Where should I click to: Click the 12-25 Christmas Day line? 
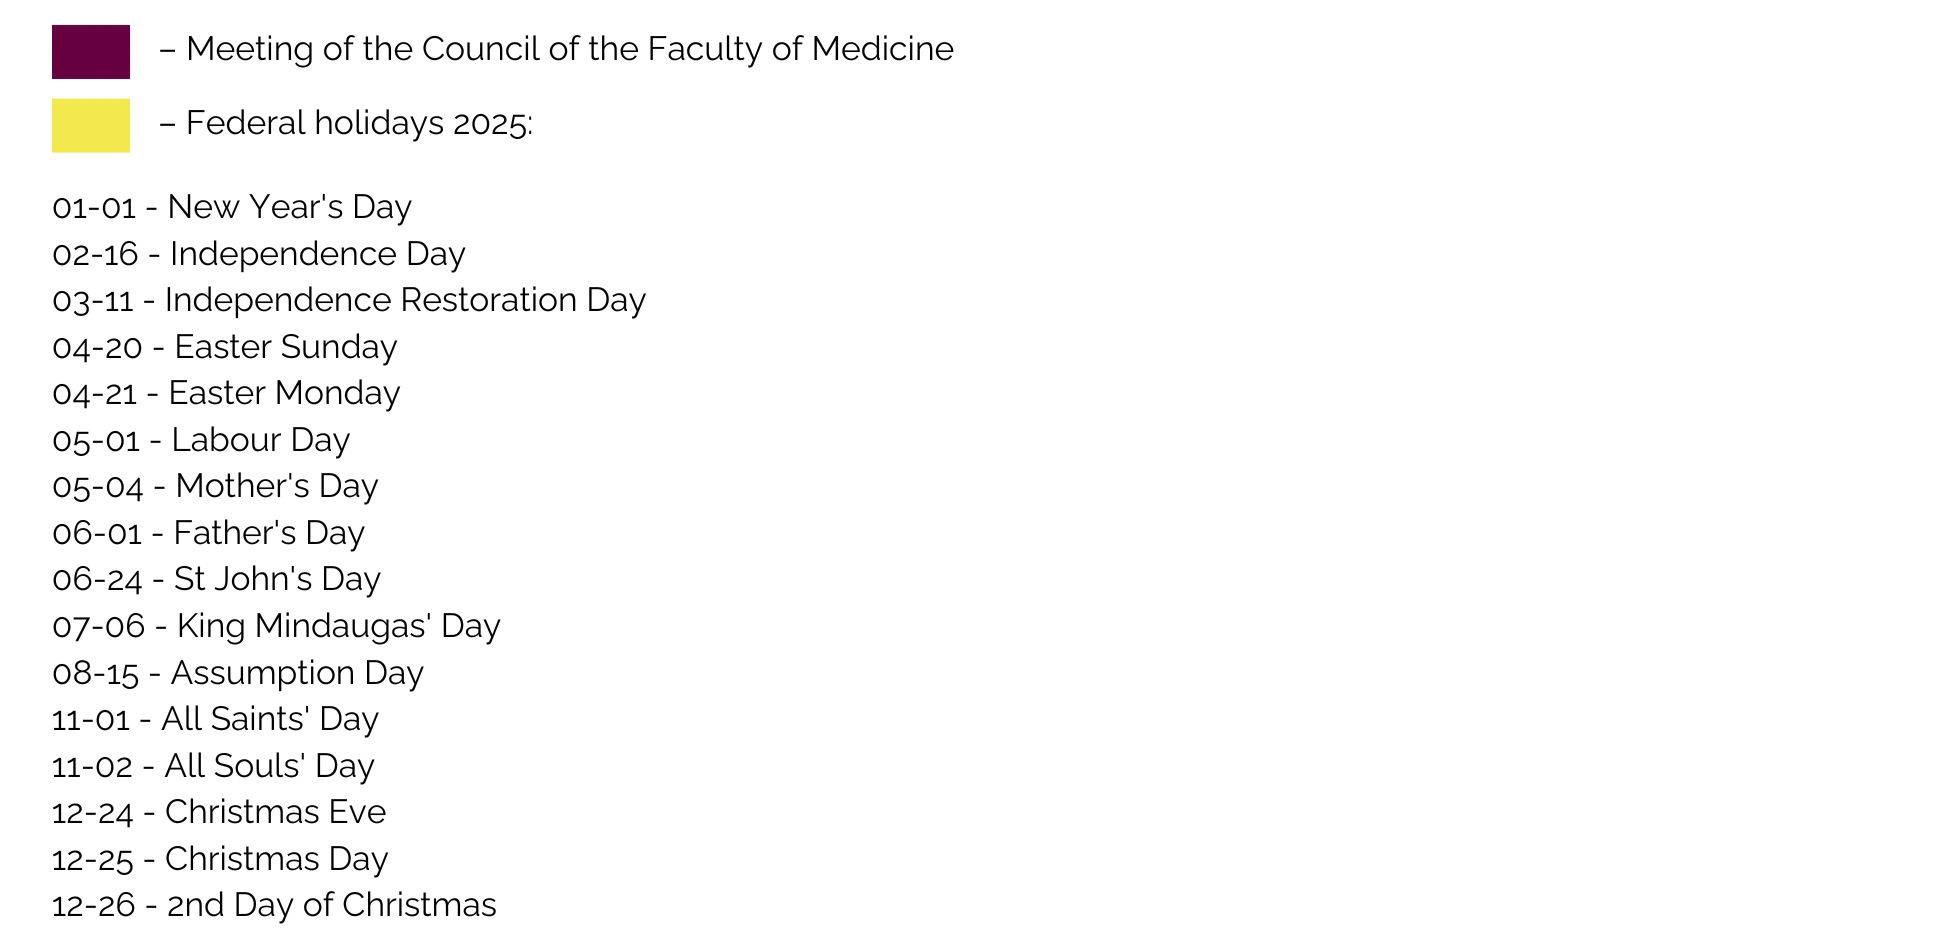(220, 859)
